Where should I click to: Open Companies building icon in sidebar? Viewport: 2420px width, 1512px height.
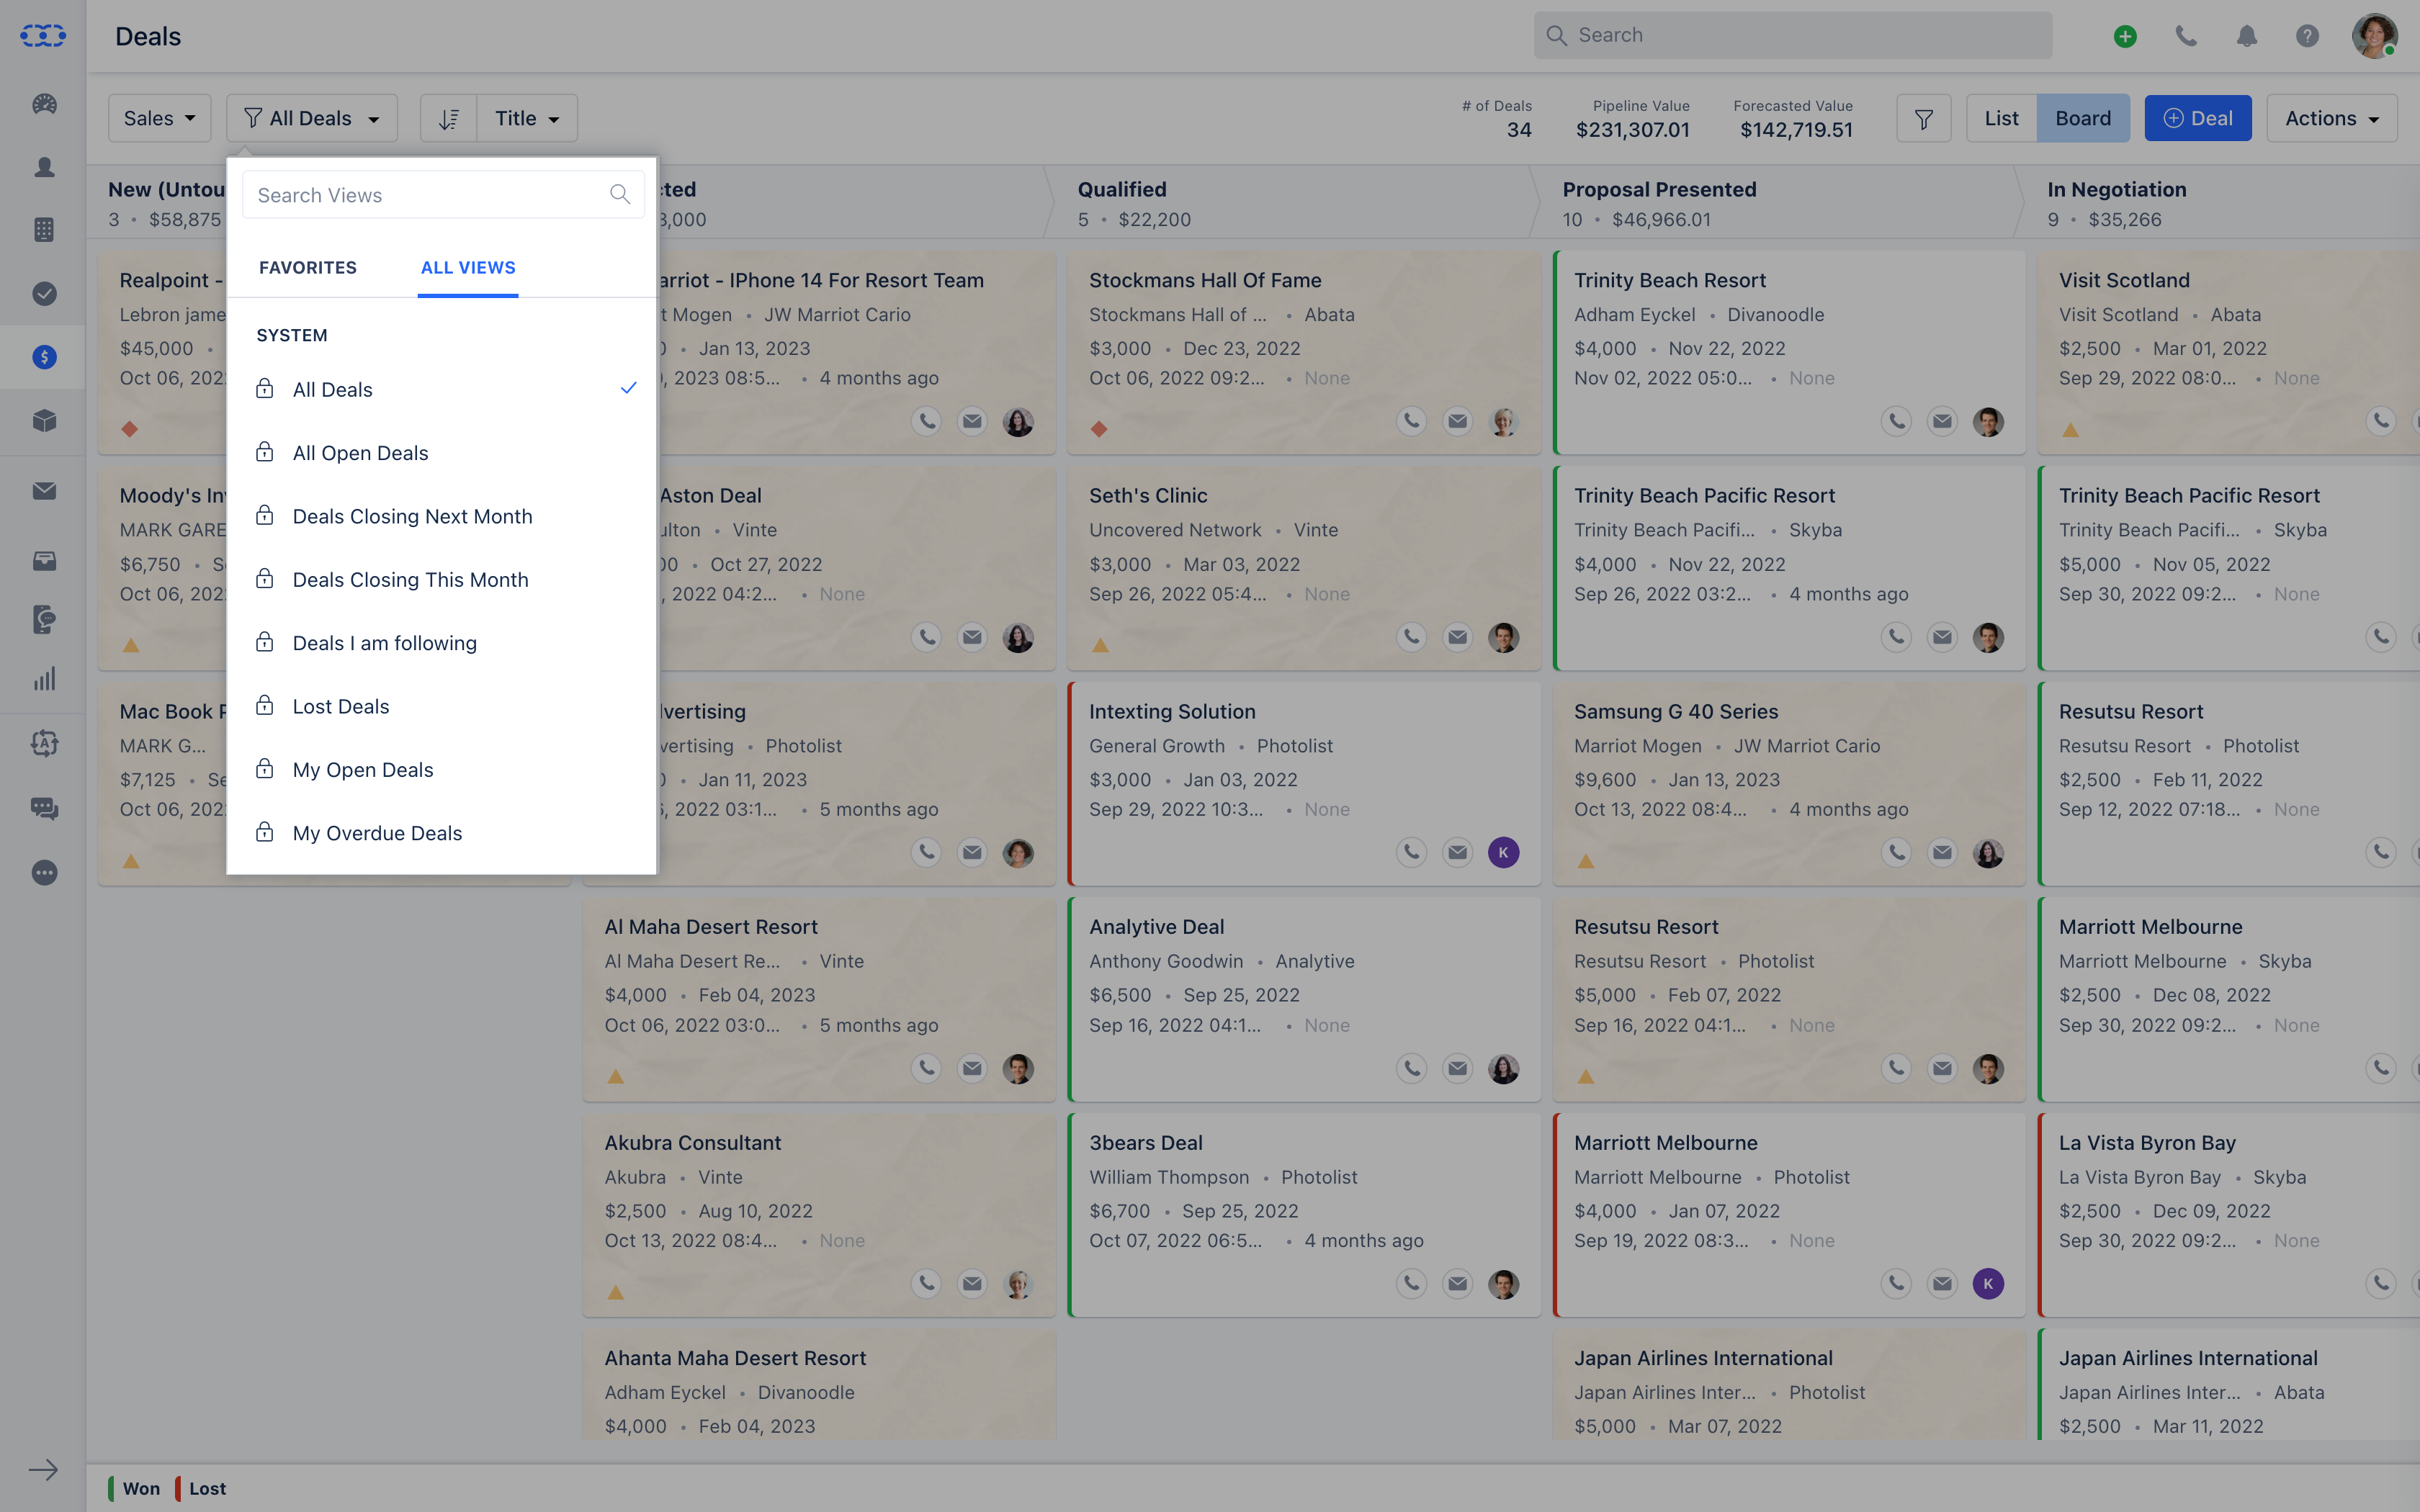(44, 230)
